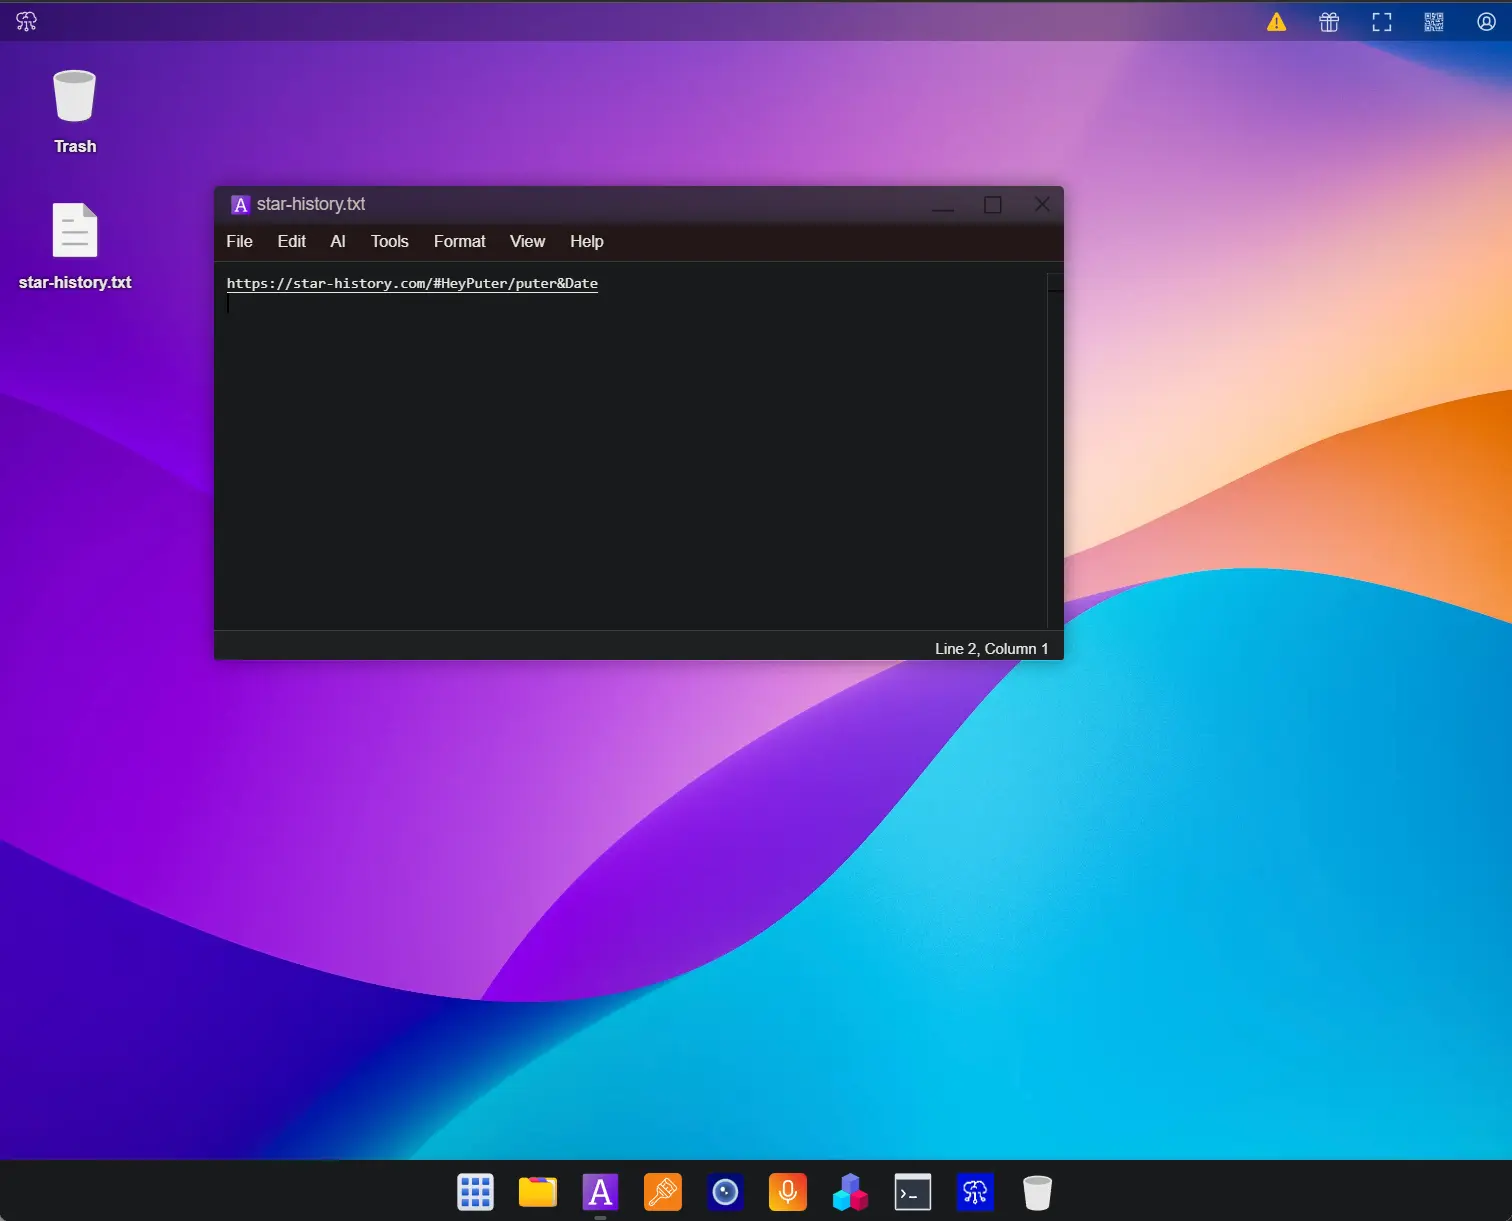Expand the Format menu
Viewport: 1512px width, 1221px height.
click(459, 241)
